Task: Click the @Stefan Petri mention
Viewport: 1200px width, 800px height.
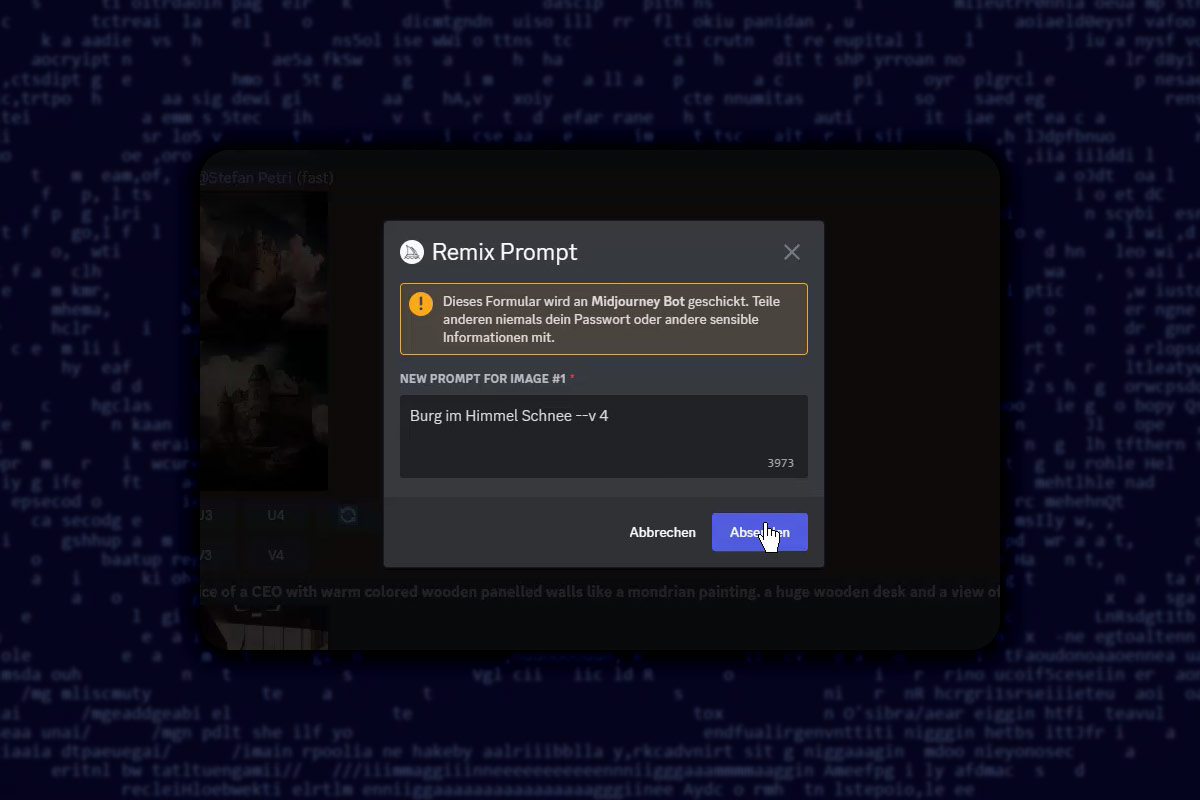Action: pyautogui.click(x=246, y=178)
